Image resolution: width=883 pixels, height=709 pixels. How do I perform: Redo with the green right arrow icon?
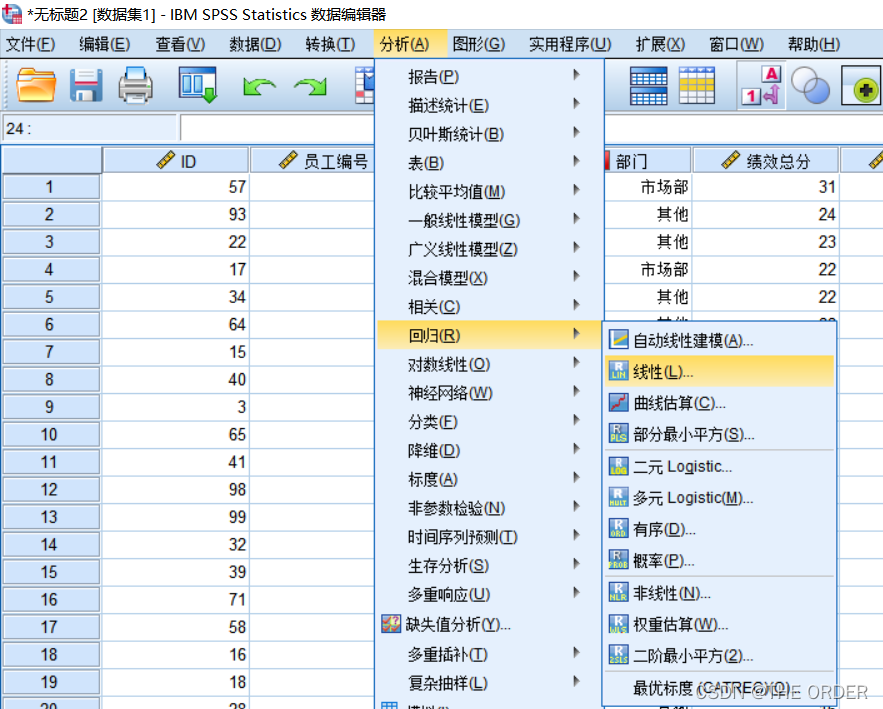tap(310, 87)
